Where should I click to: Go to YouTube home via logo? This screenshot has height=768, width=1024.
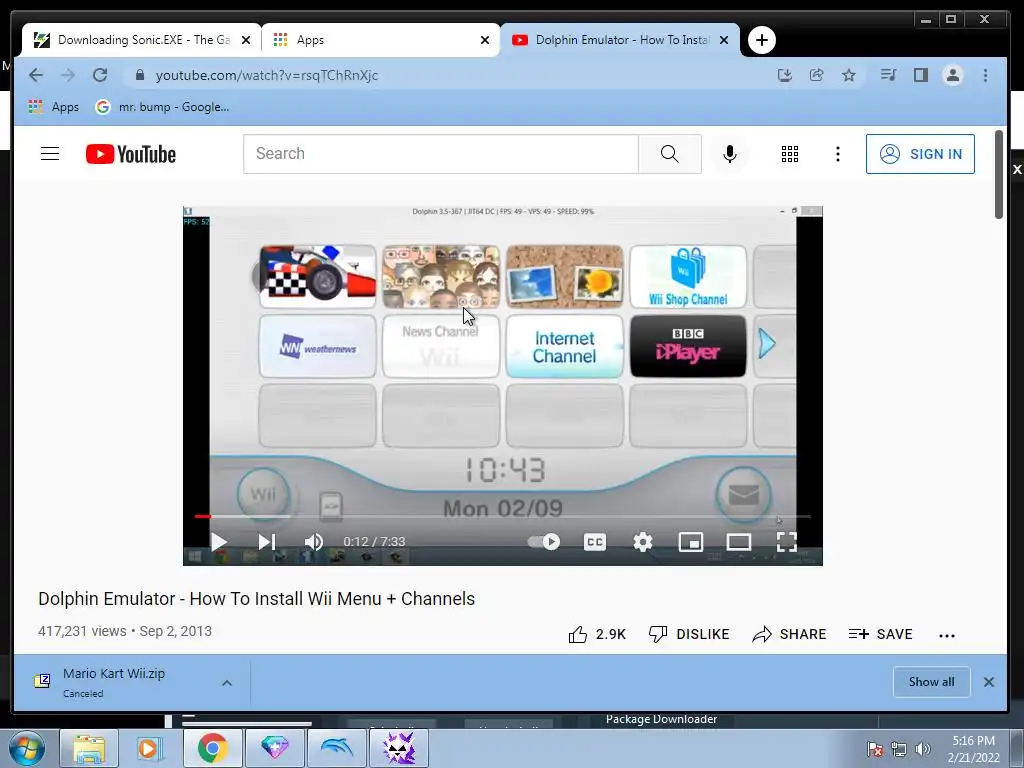click(131, 154)
